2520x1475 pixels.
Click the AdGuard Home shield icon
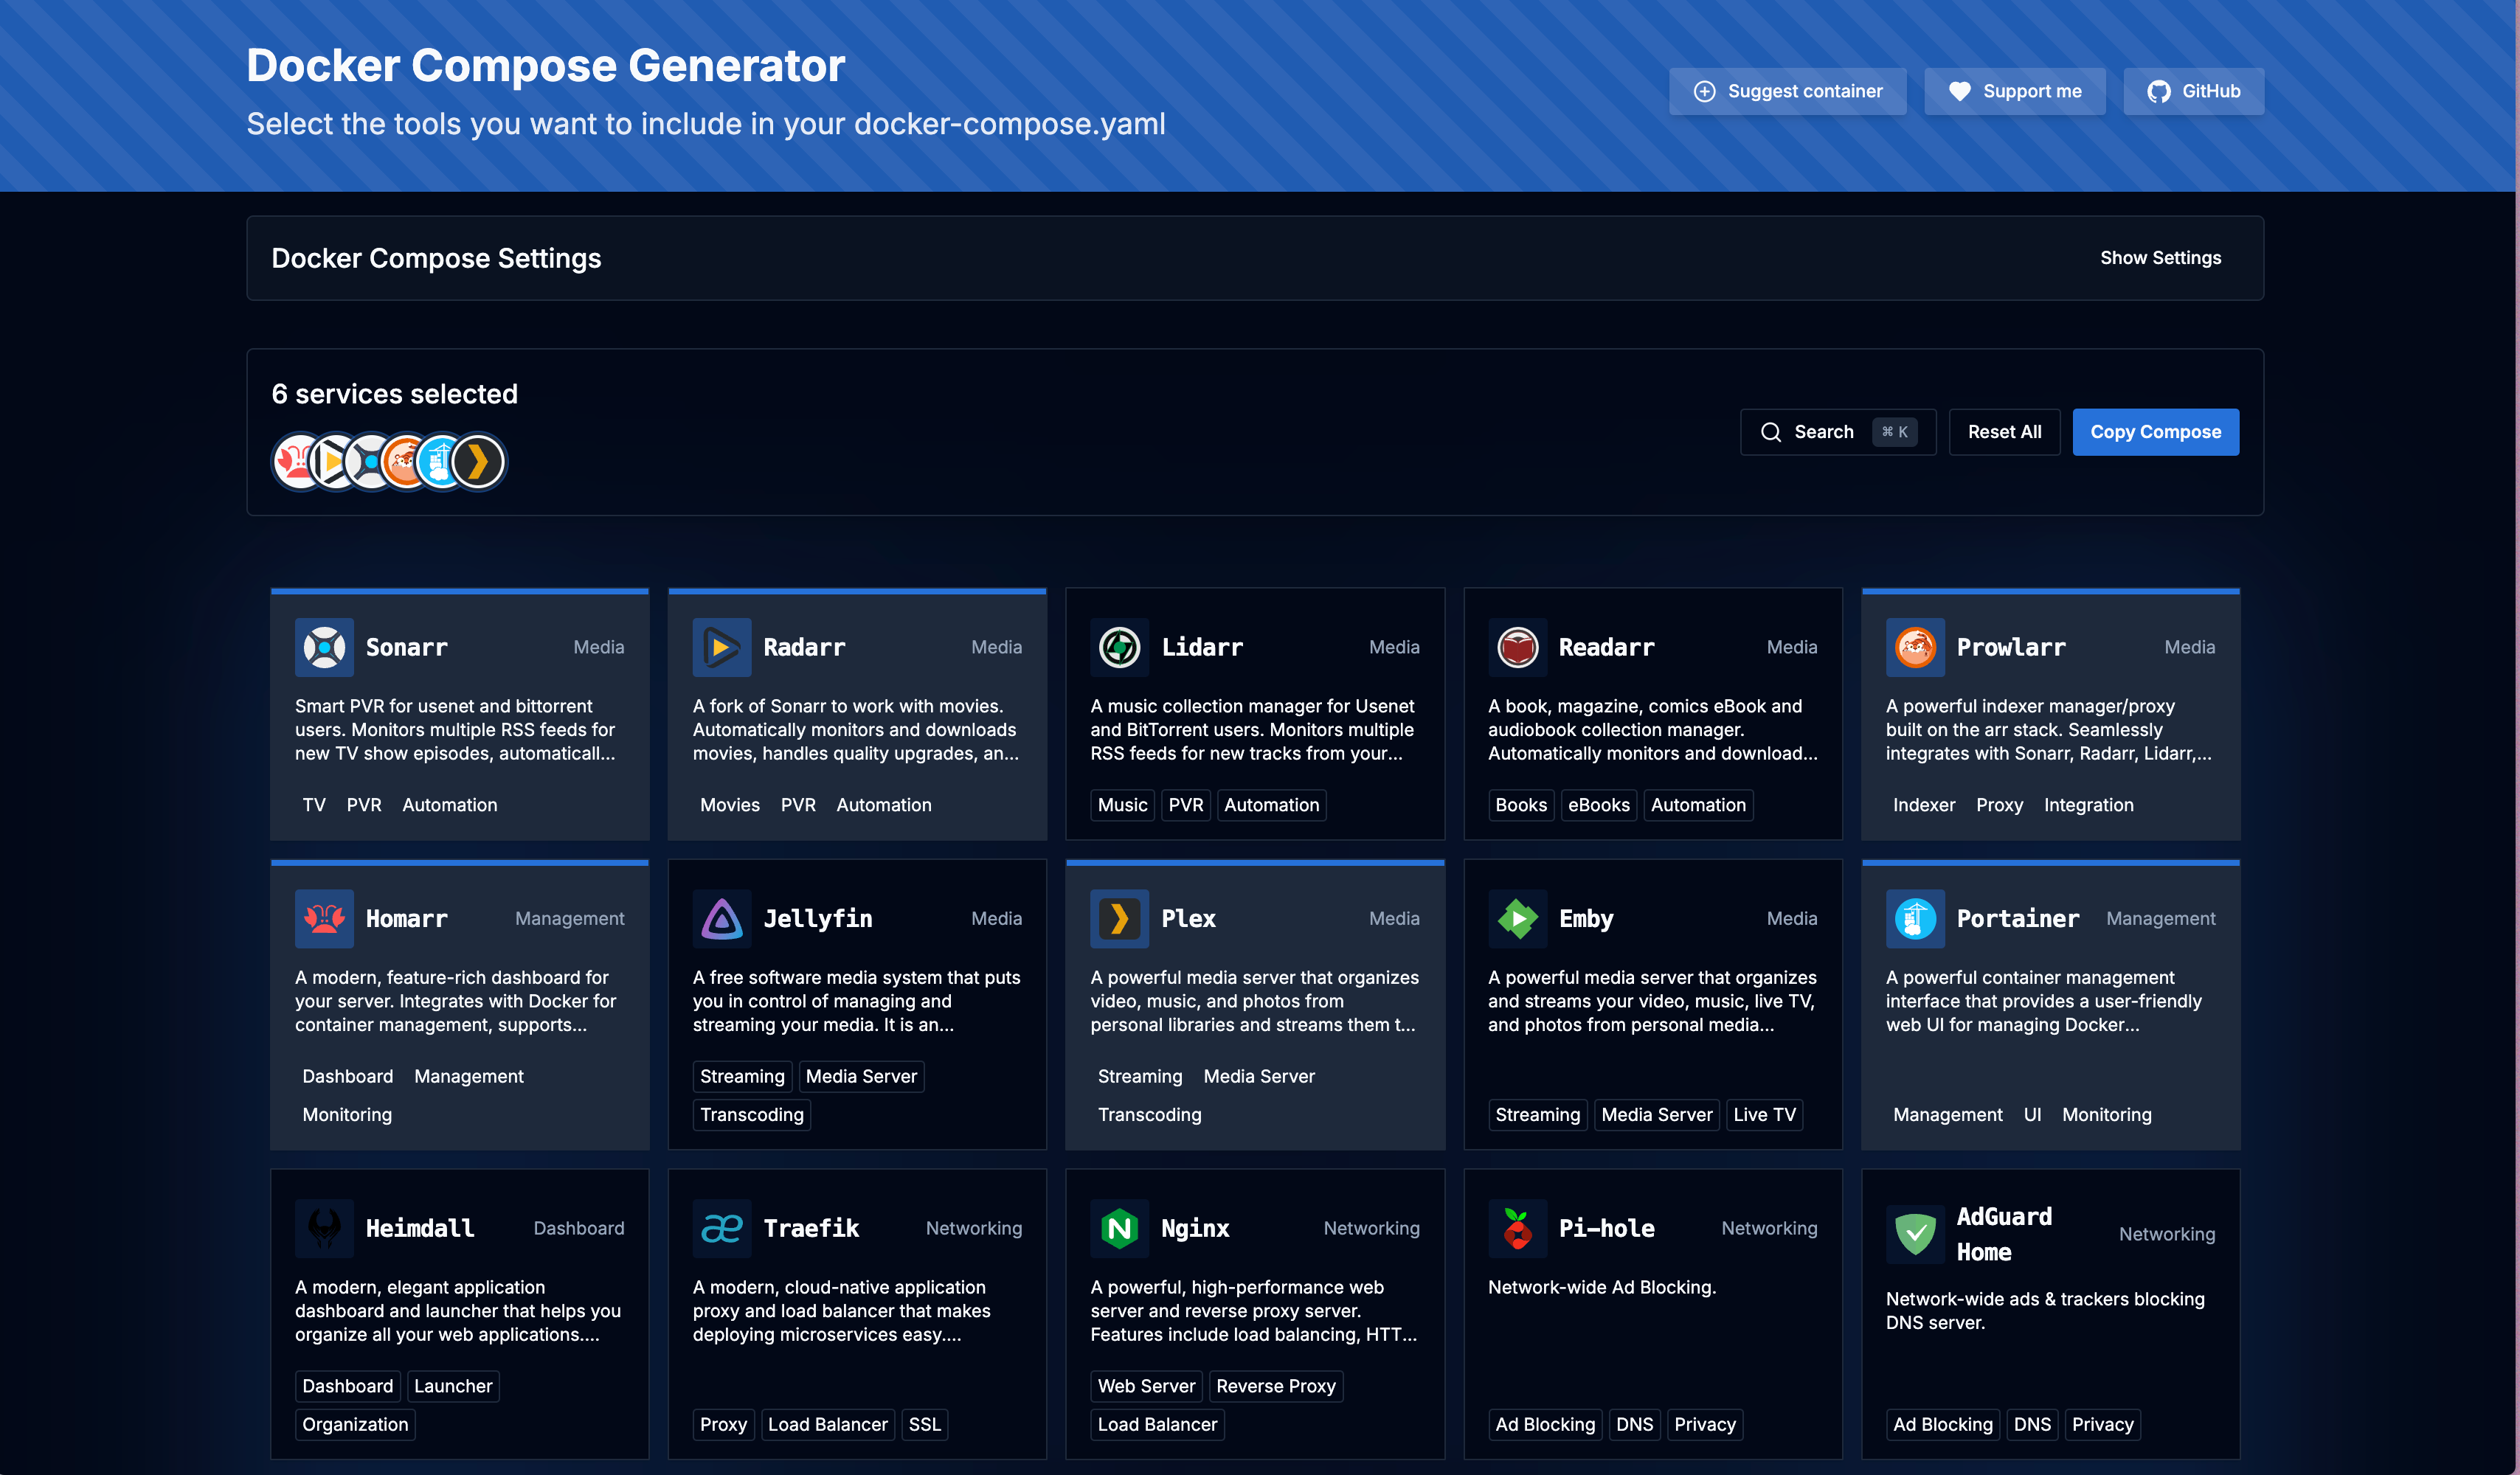pos(1914,1233)
